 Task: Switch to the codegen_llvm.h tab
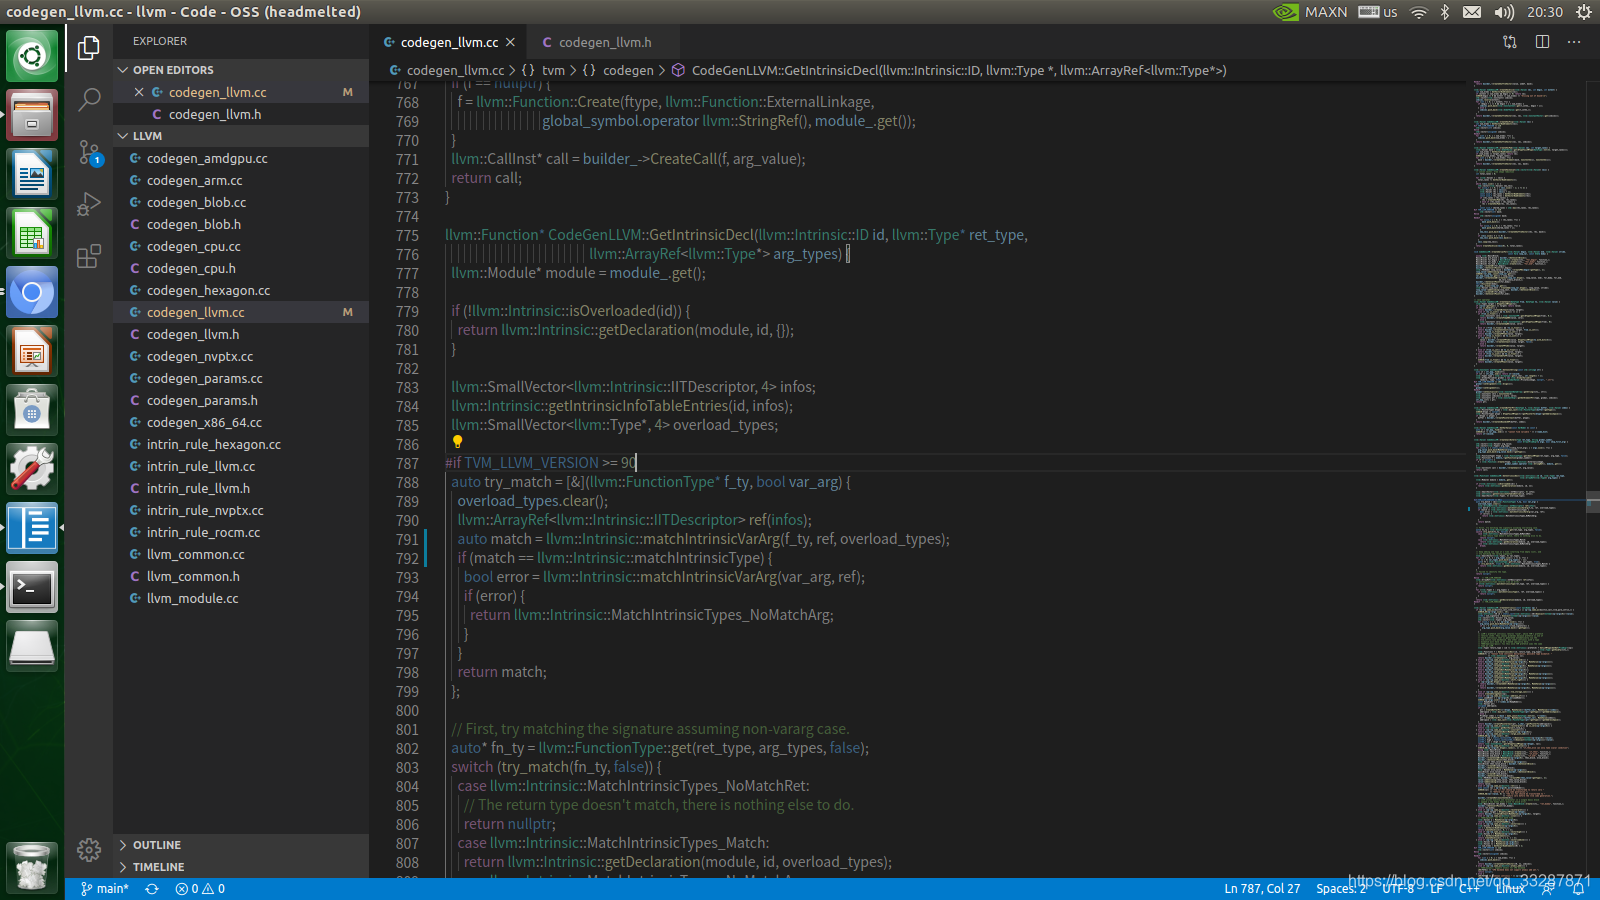click(603, 42)
